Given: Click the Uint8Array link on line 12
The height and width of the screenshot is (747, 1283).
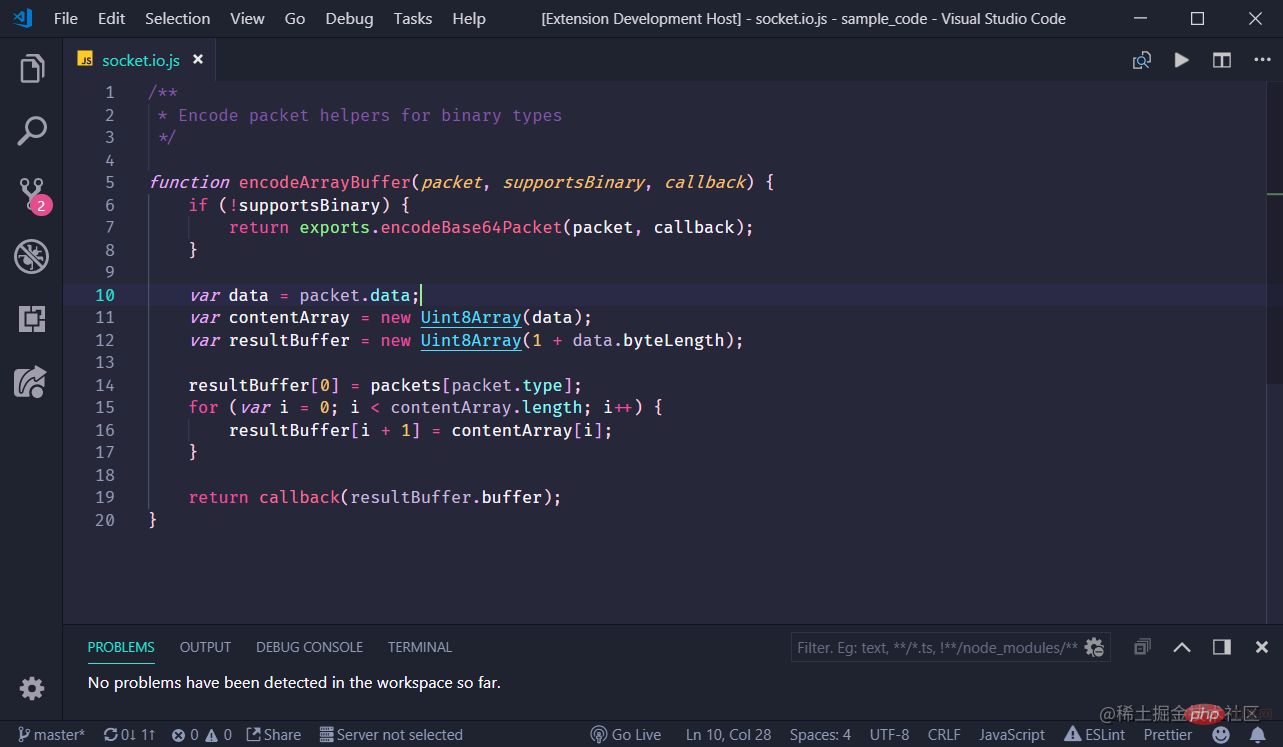Looking at the screenshot, I should pos(471,340).
